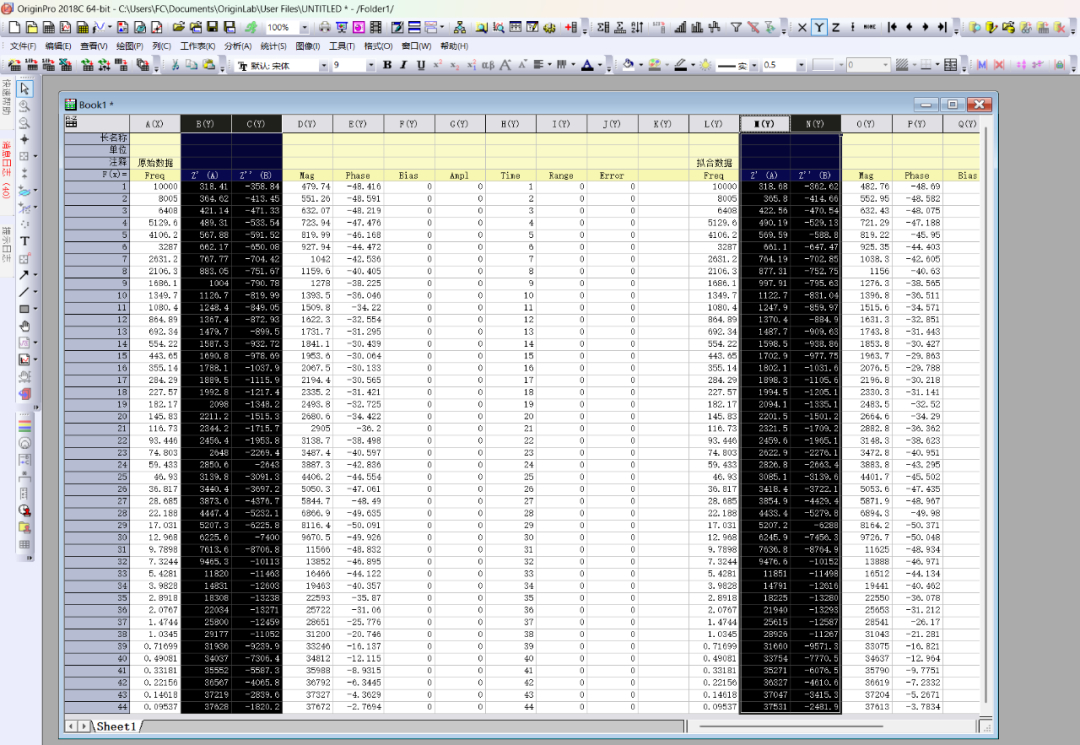Select column header A(X)
The height and width of the screenshot is (745, 1080).
[x=155, y=124]
